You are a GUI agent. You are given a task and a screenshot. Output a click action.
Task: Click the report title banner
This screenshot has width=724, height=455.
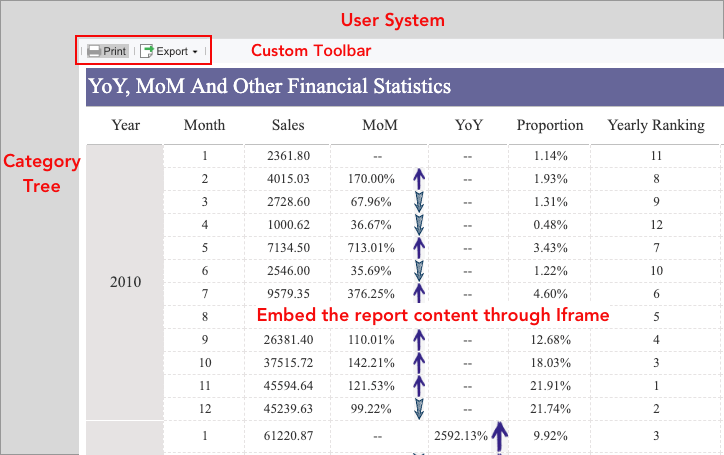coord(405,87)
